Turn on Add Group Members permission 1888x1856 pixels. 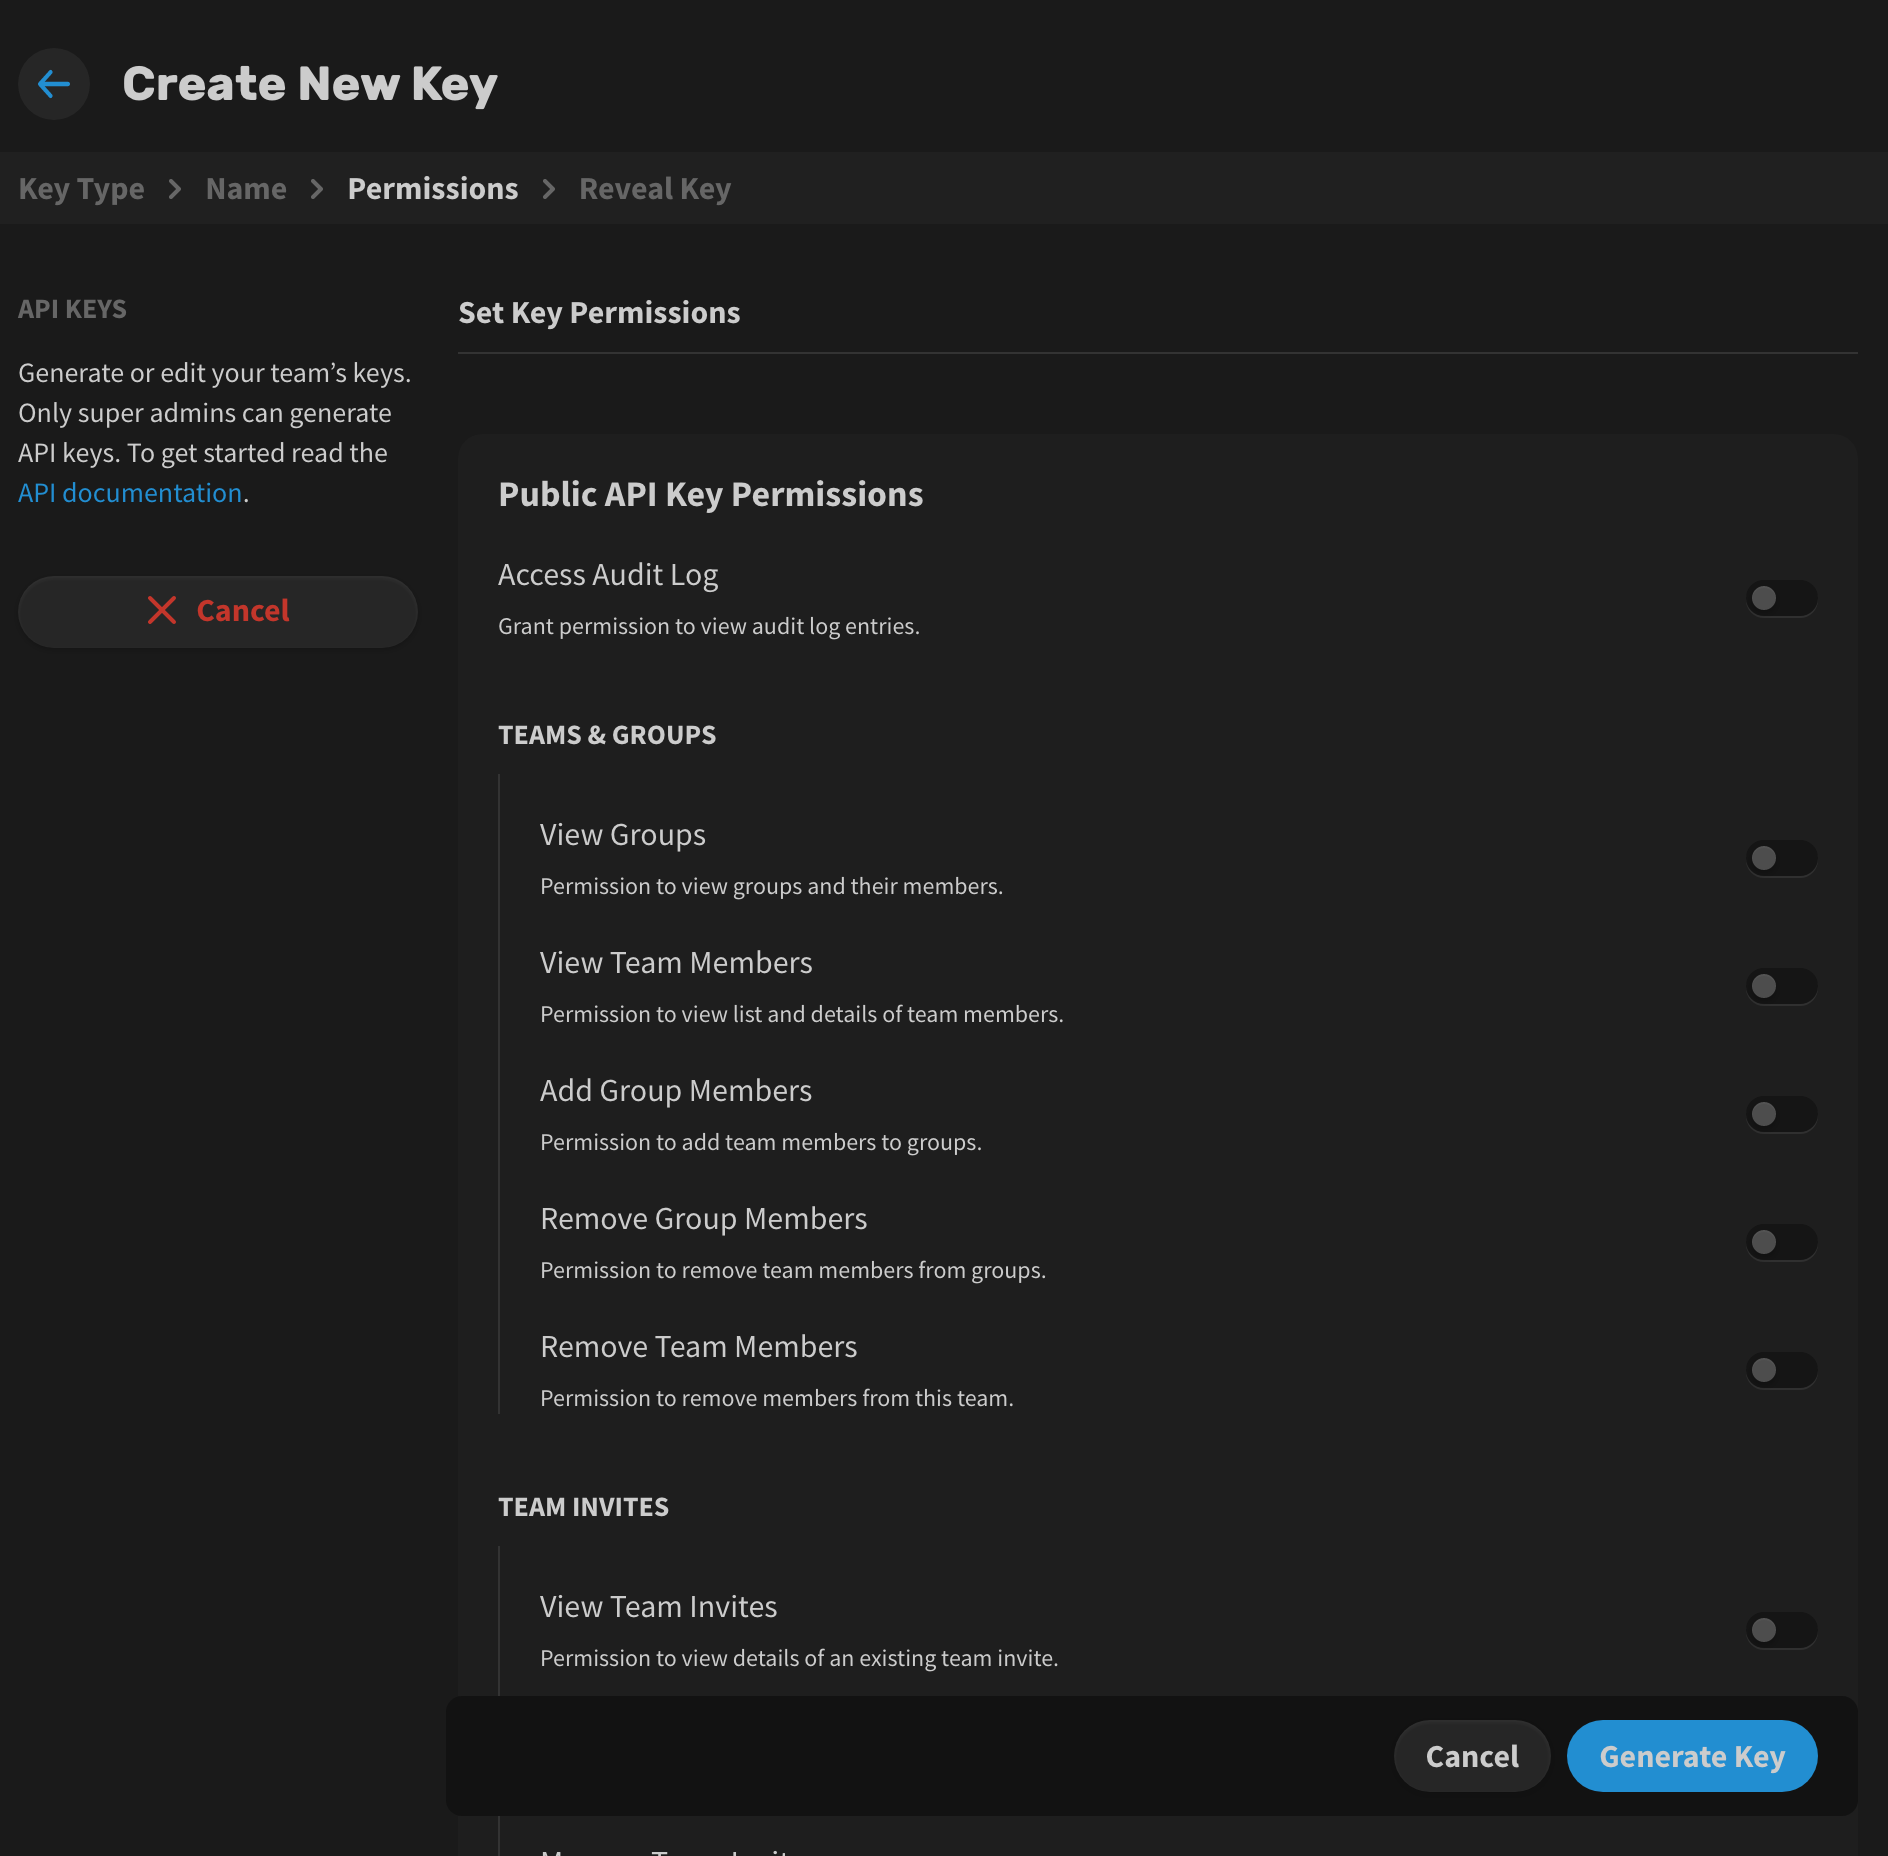1781,1114
